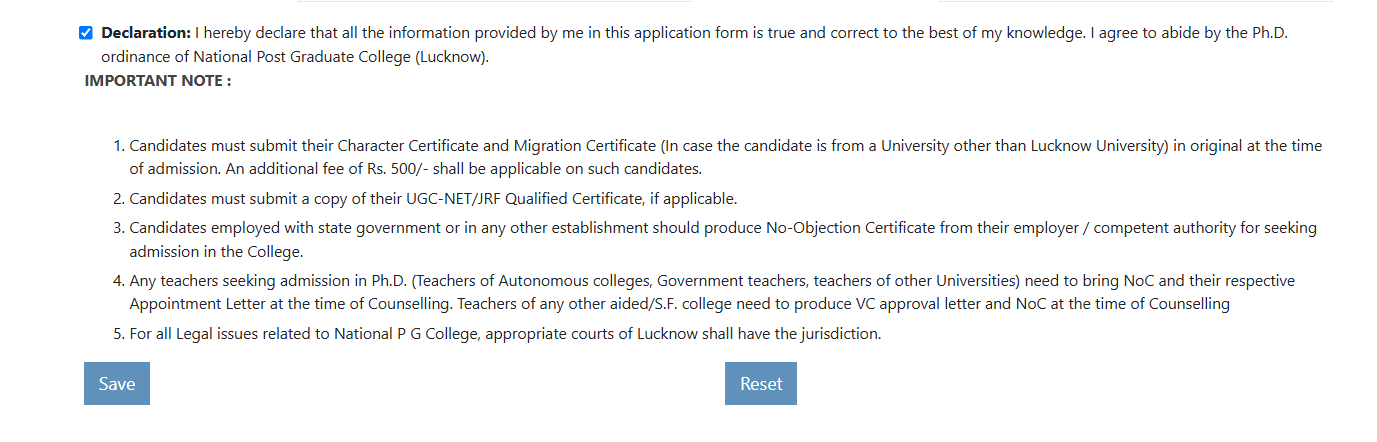This screenshot has height=442, width=1377.
Task: Uncheck the Declaration checkbox
Action: [86, 33]
